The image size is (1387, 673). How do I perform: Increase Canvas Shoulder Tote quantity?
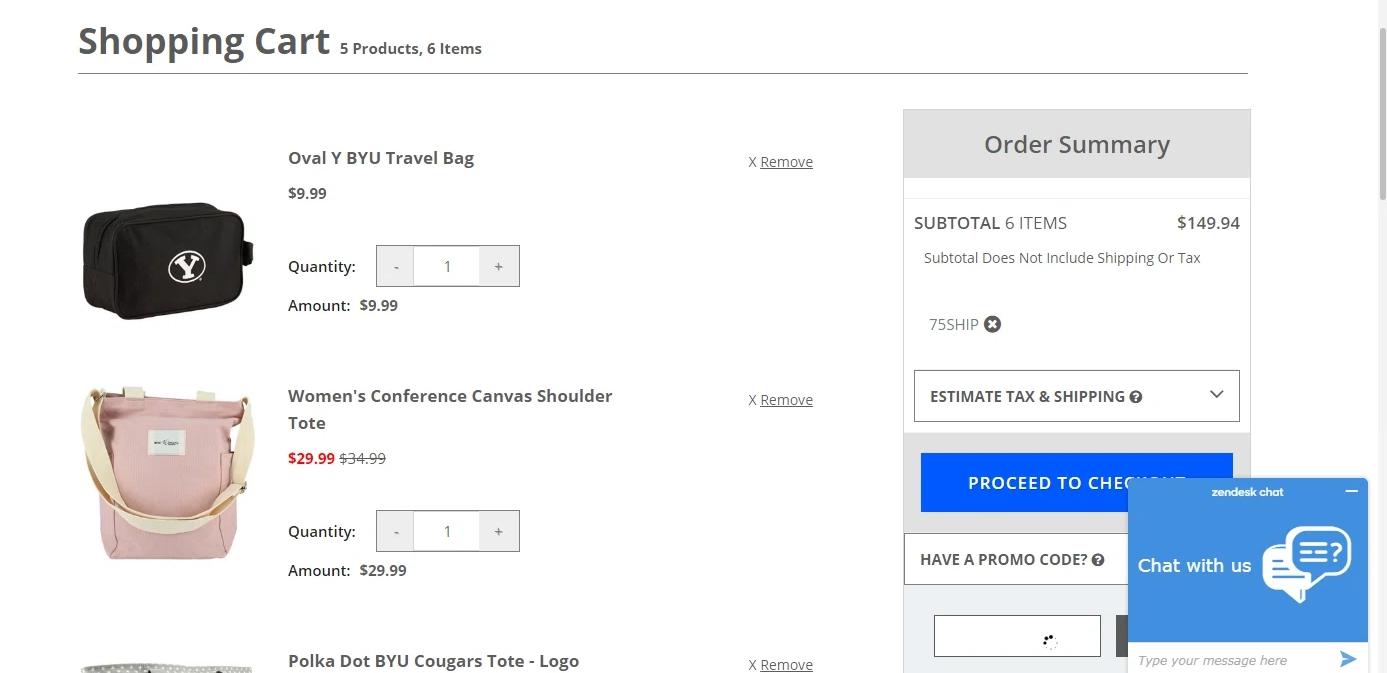498,531
